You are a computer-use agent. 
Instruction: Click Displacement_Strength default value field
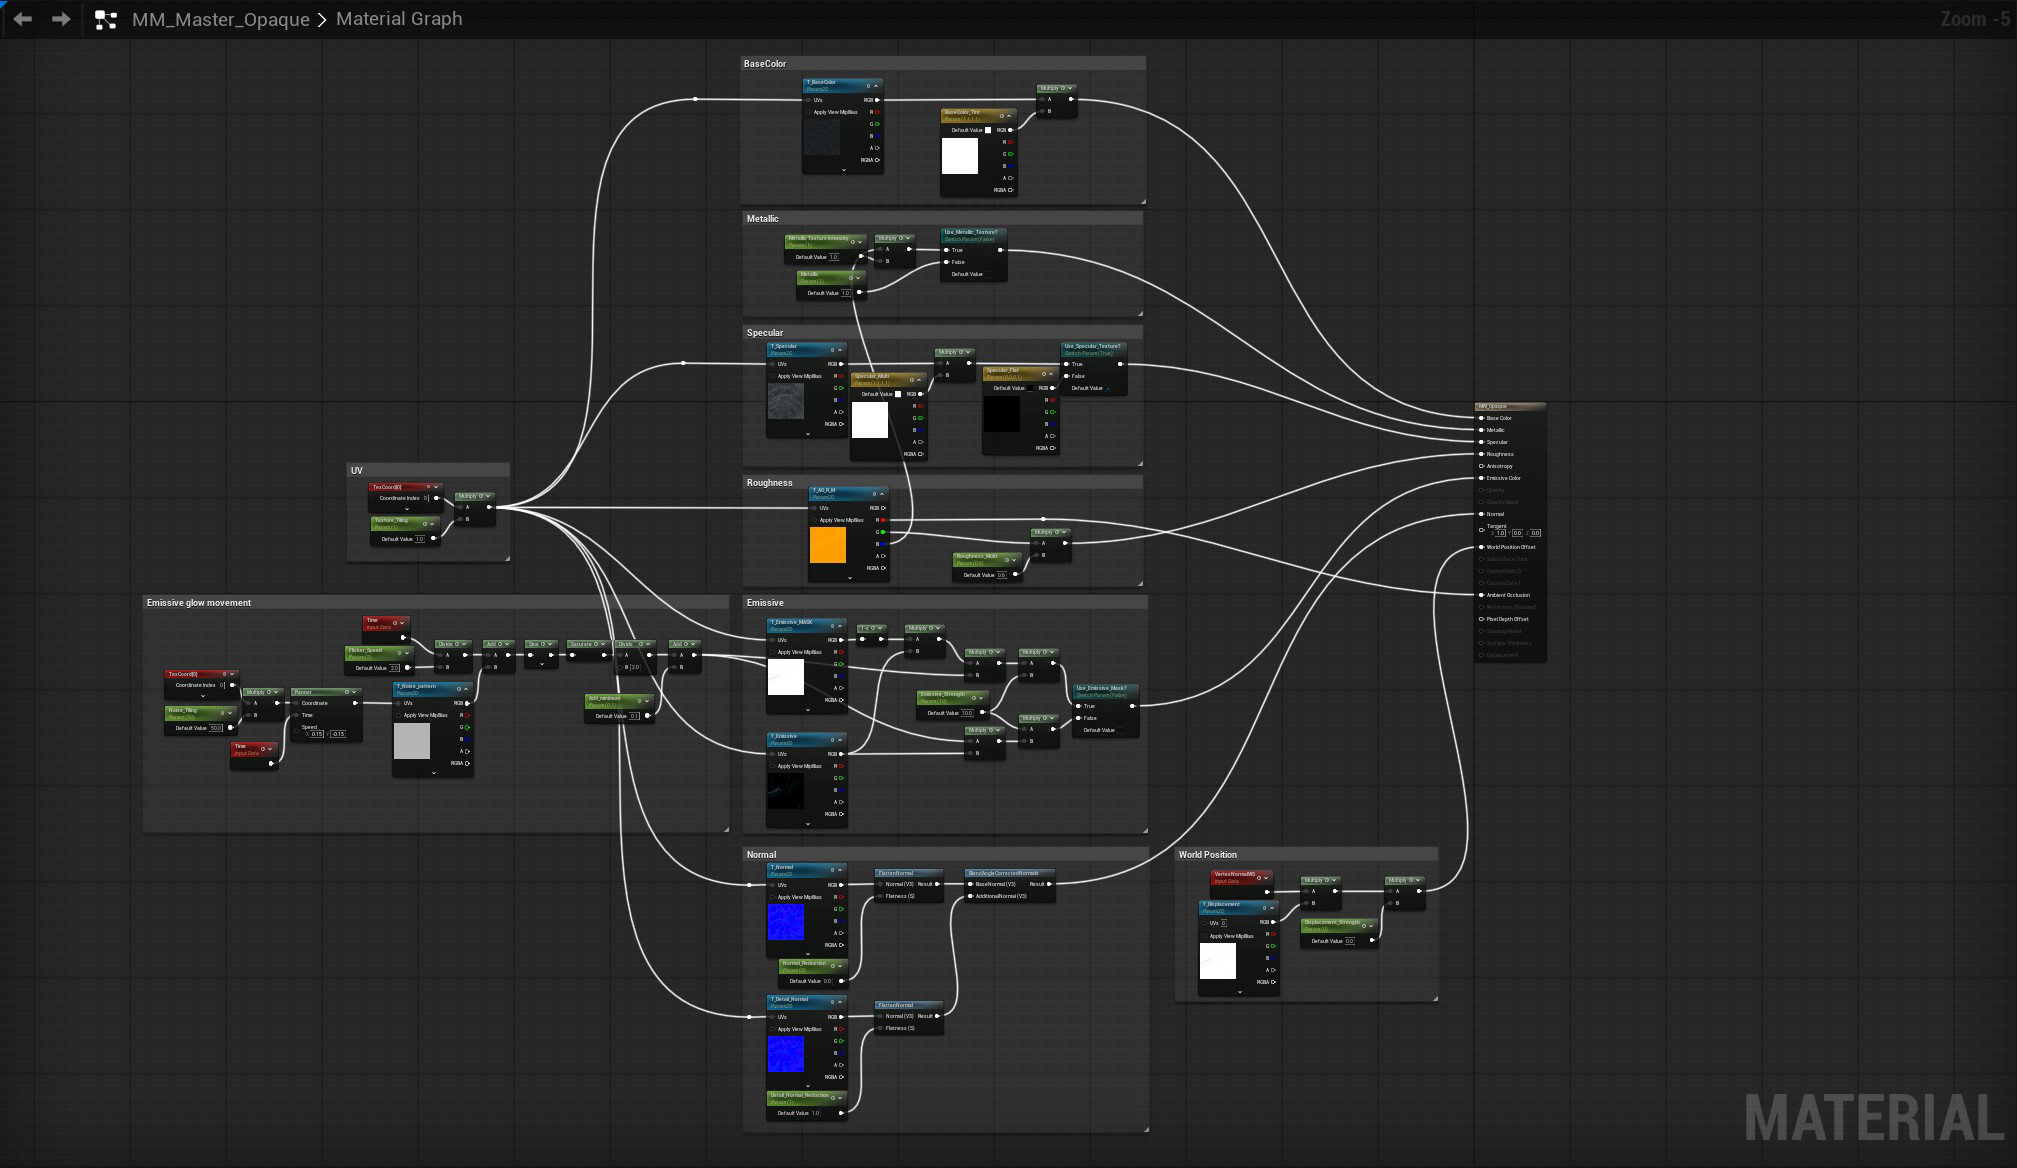click(1349, 941)
